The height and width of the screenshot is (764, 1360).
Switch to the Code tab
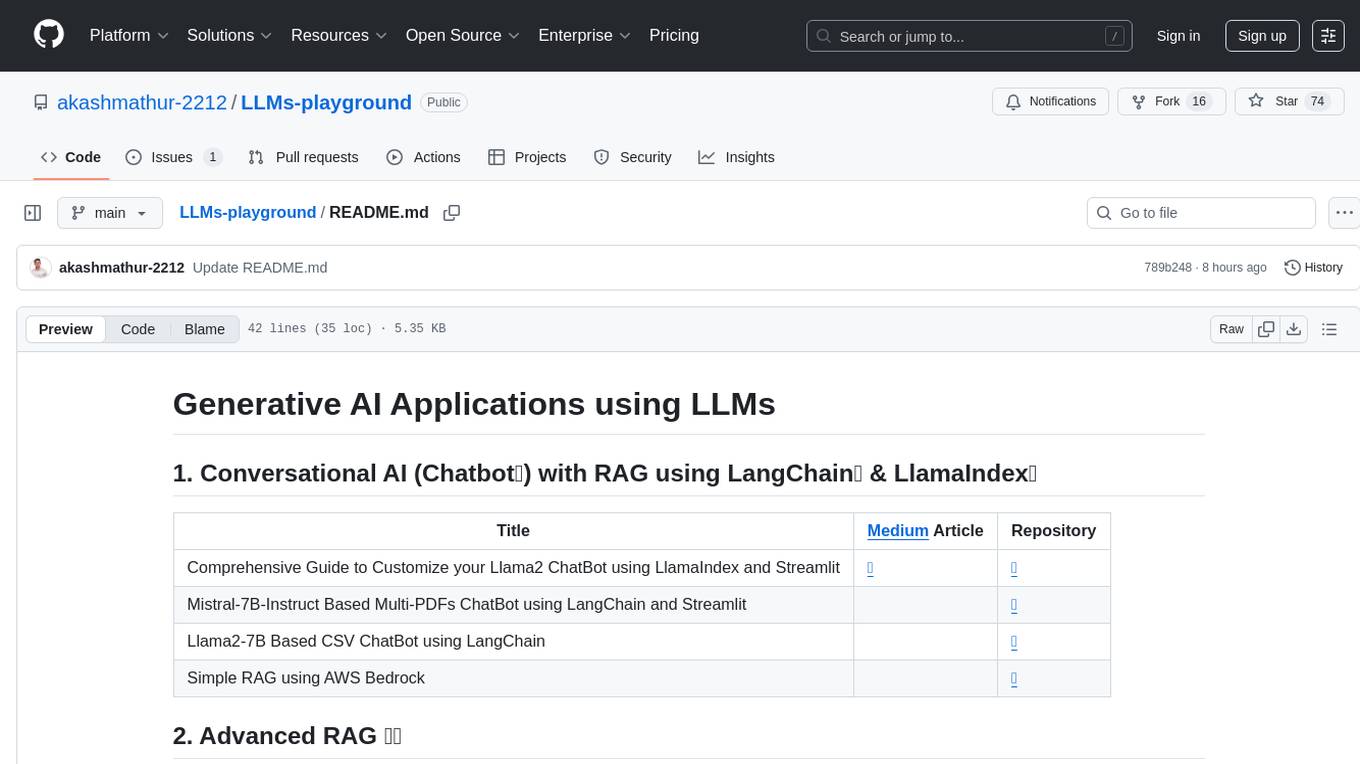(71, 157)
